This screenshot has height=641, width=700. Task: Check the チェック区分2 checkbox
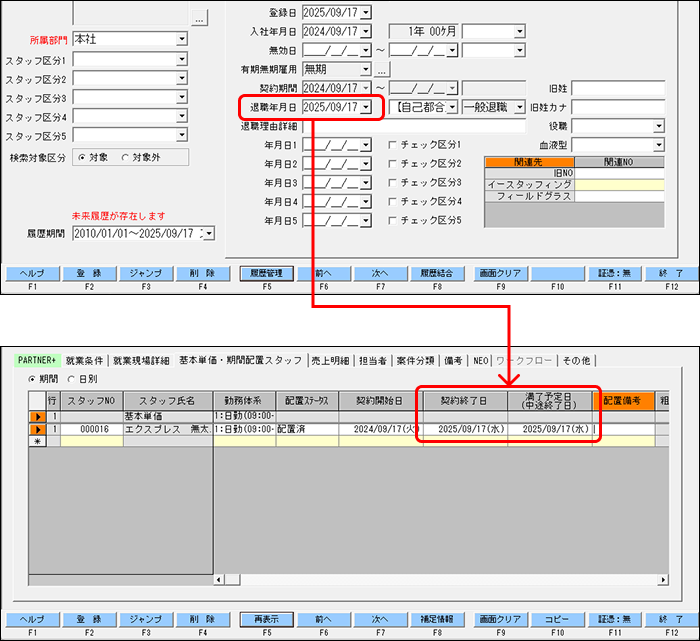[392, 164]
